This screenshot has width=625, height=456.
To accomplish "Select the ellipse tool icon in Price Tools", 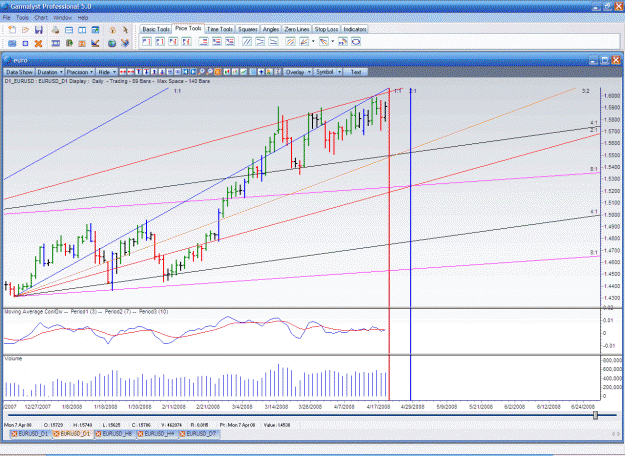I will [x=356, y=41].
